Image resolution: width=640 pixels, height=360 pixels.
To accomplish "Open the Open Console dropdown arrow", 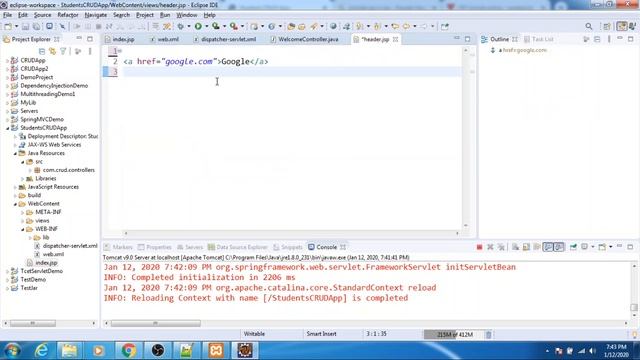I will click(x=611, y=247).
